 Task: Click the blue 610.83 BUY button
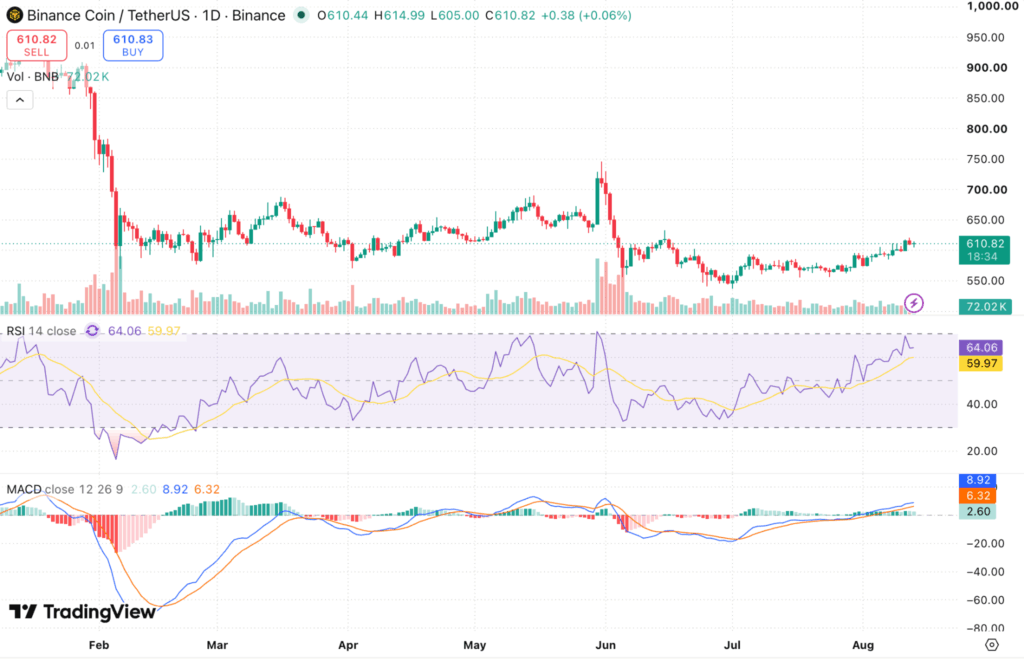pyautogui.click(x=133, y=46)
